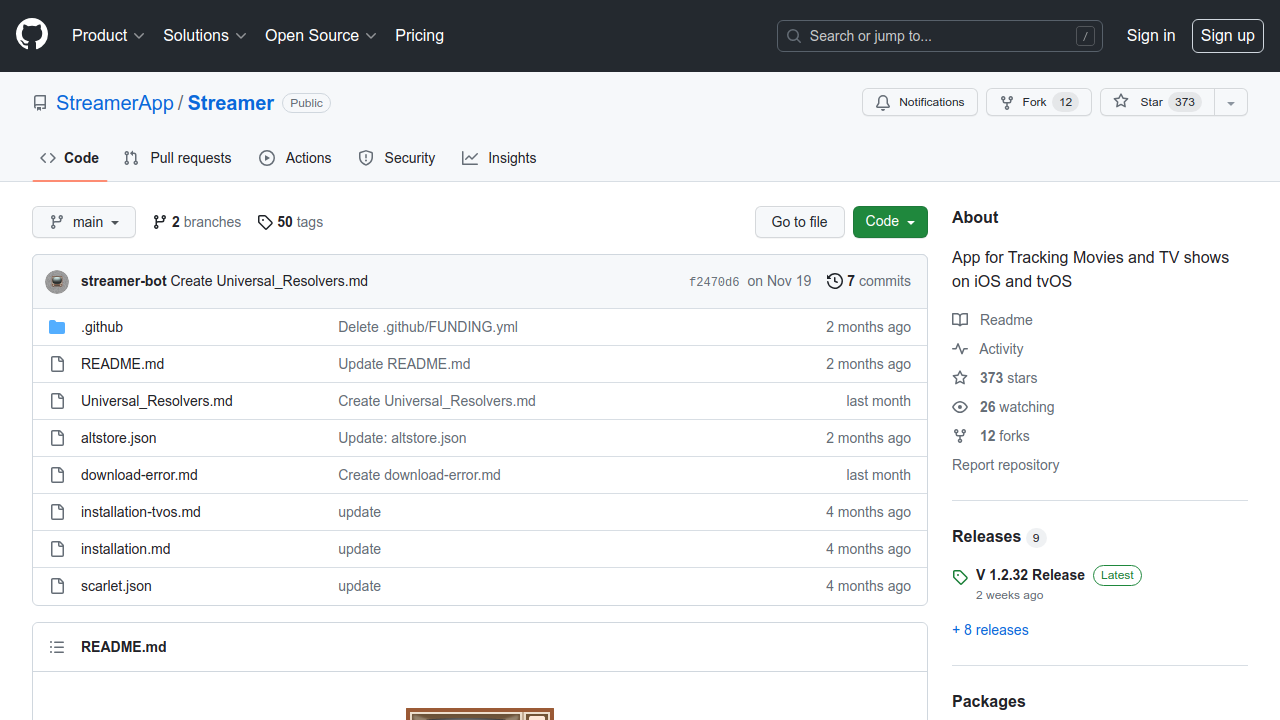The image size is (1280, 720).
Task: Open the Universal_Resolvers.md file
Action: pyautogui.click(x=157, y=401)
